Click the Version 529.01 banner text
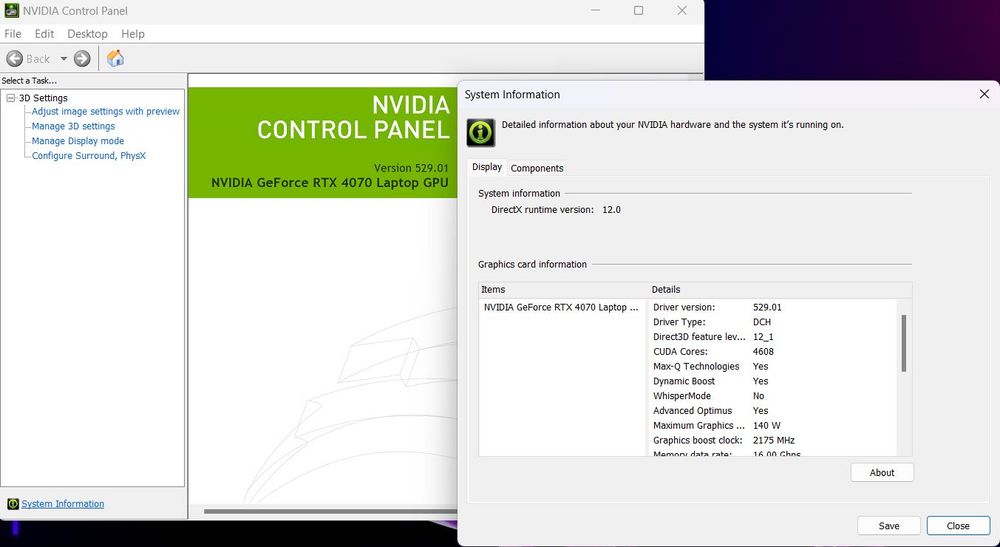The width and height of the screenshot is (1000, 547). (411, 168)
